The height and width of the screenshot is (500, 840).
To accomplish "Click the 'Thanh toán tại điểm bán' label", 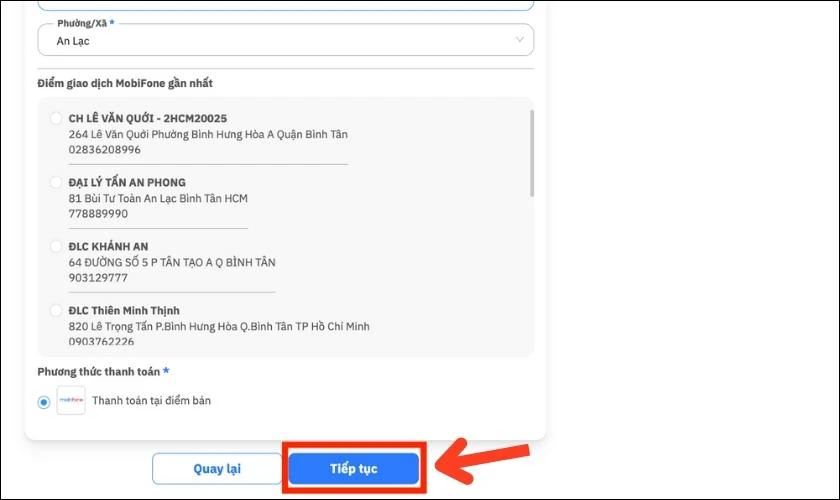I will 152,401.
